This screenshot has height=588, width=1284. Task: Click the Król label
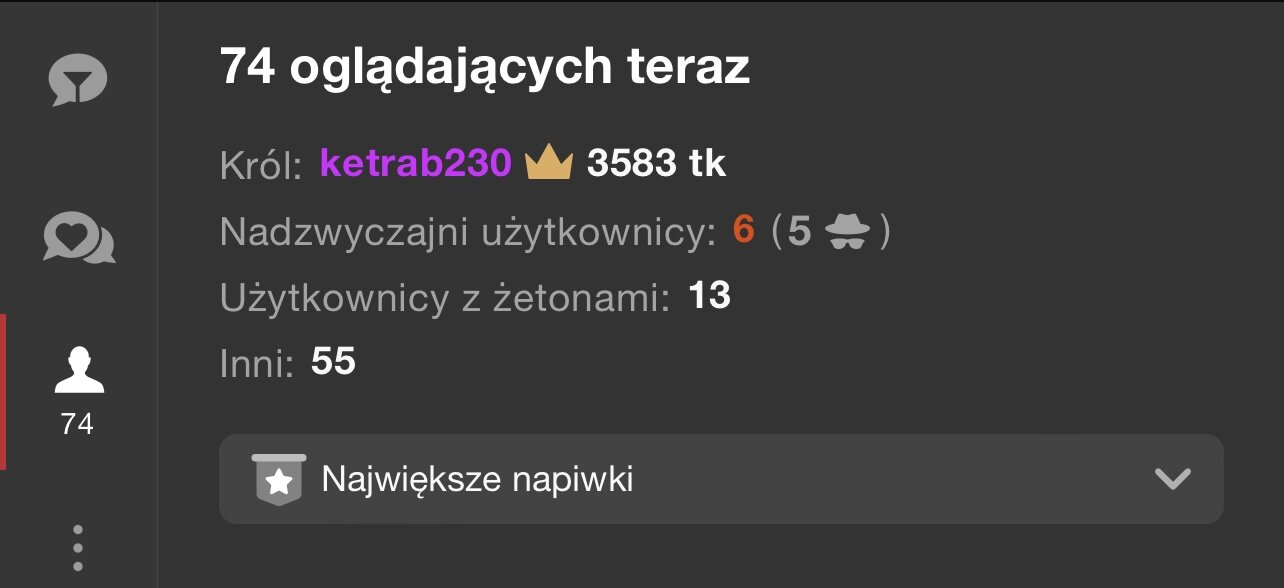click(x=261, y=165)
